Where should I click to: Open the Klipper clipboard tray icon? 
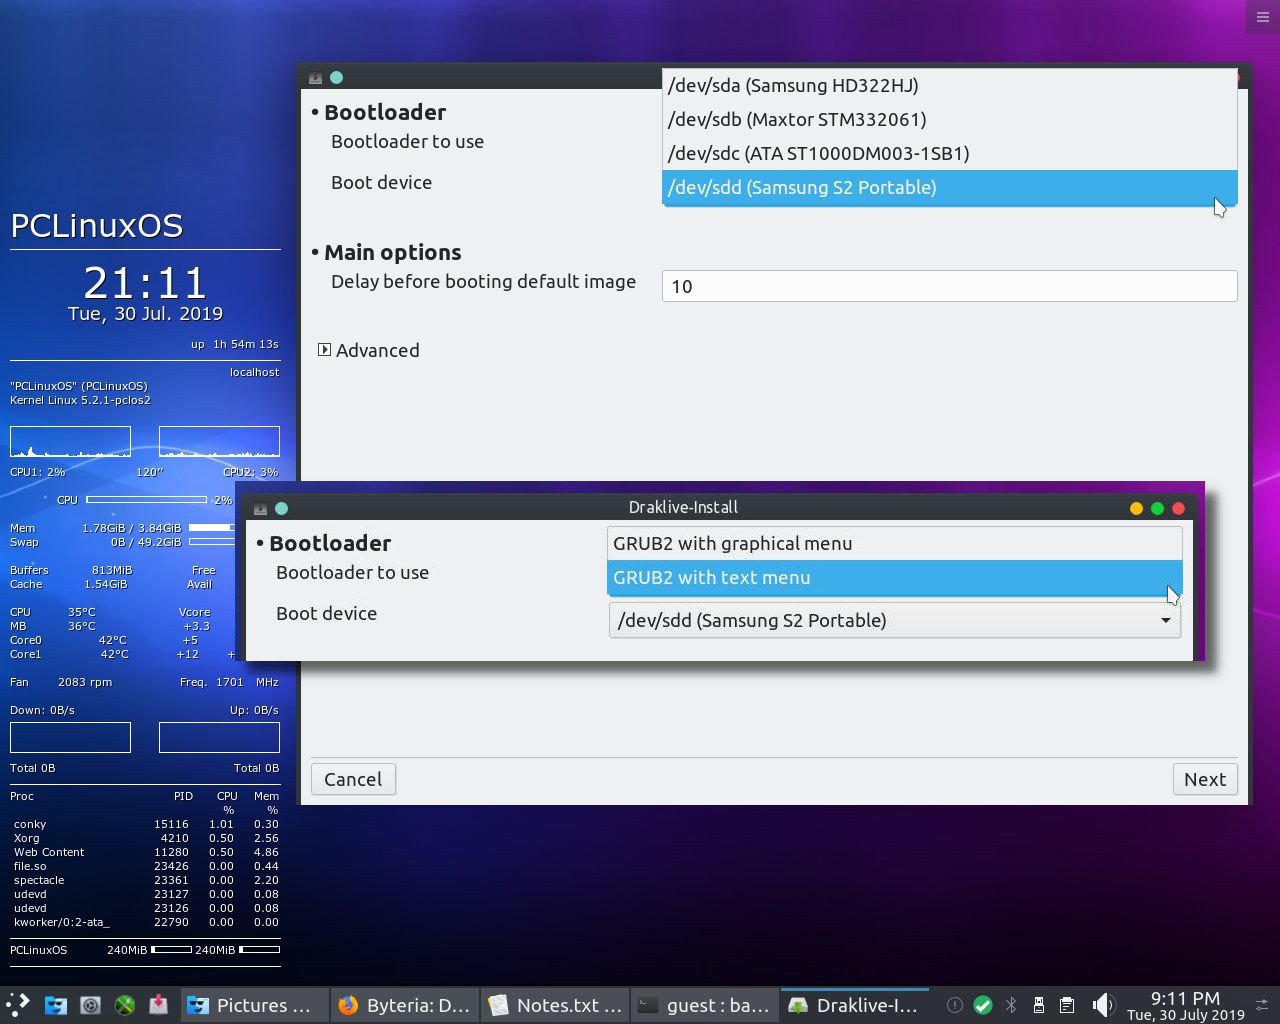1066,1005
